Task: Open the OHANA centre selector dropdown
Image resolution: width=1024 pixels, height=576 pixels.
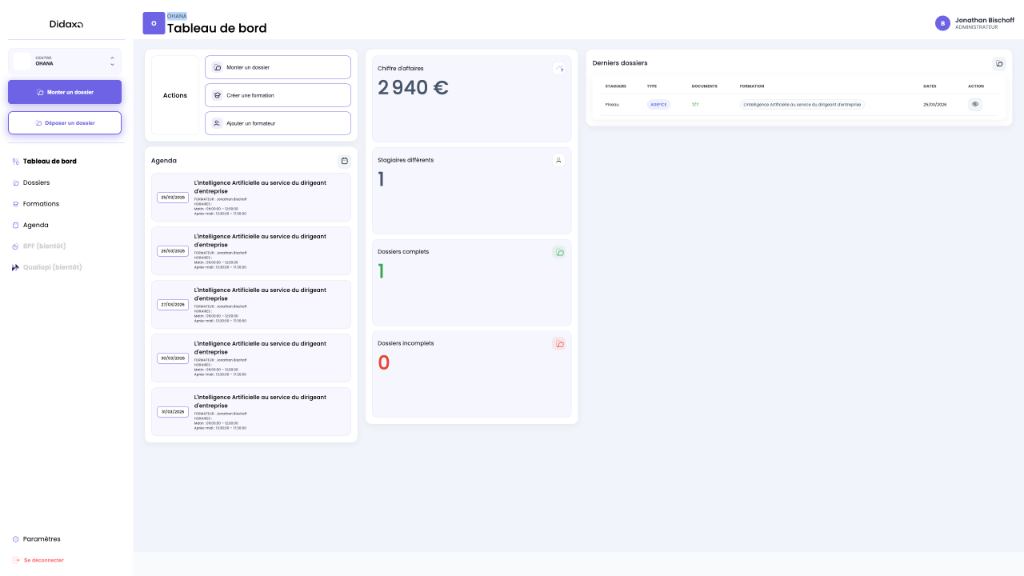Action: click(x=65, y=61)
